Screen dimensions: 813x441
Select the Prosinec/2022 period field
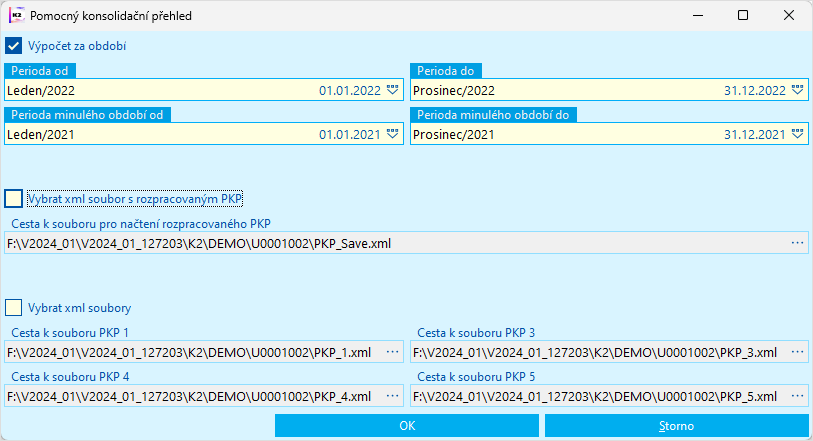(x=609, y=90)
